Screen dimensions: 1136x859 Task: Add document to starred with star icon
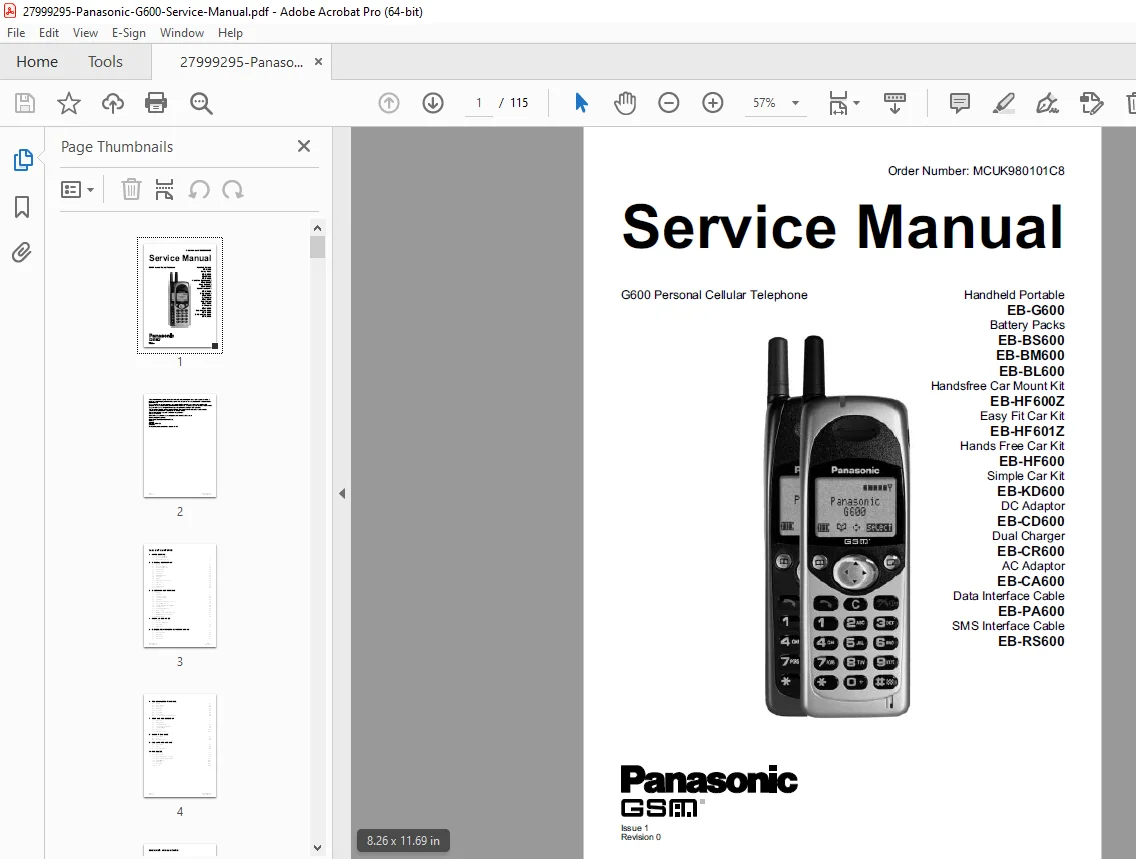[69, 103]
